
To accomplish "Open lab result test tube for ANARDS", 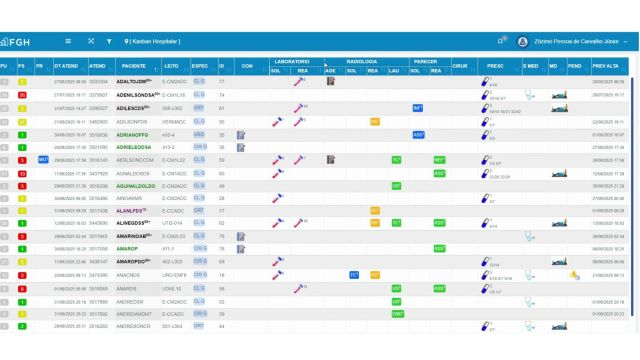I will point(299,289).
